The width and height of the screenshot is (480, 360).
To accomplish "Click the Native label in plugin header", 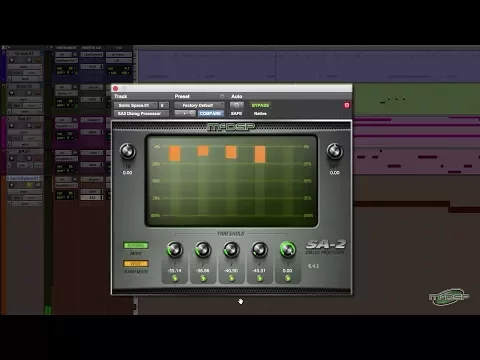I will pyautogui.click(x=260, y=114).
